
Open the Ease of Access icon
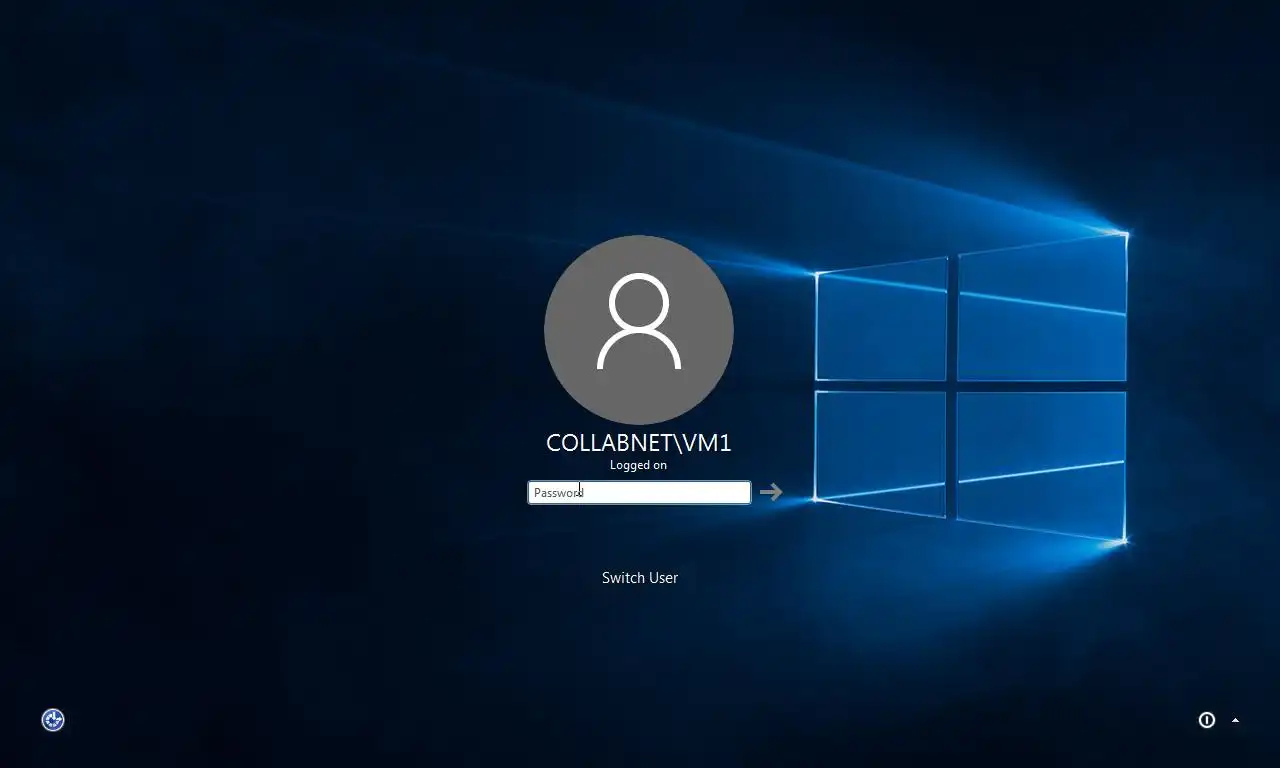click(x=53, y=720)
